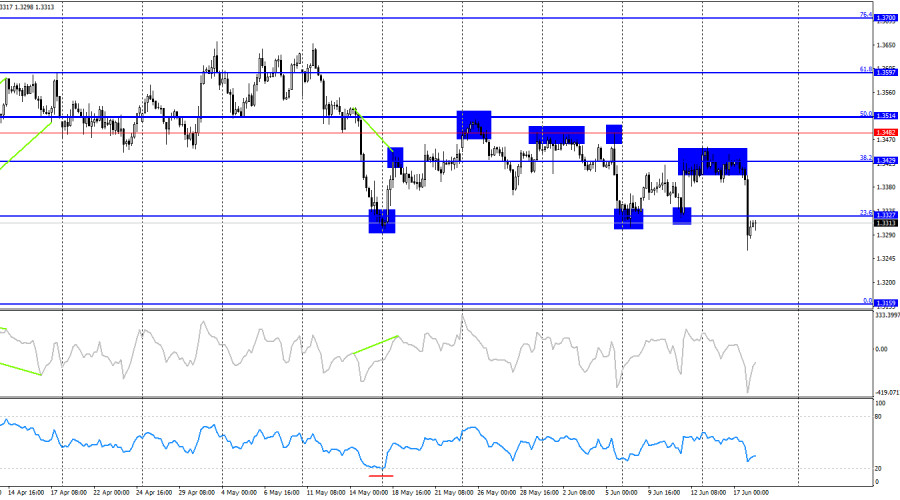Select the 38.2 Fibonacci level label
Viewport: 900px width, 500px height.
(866, 158)
